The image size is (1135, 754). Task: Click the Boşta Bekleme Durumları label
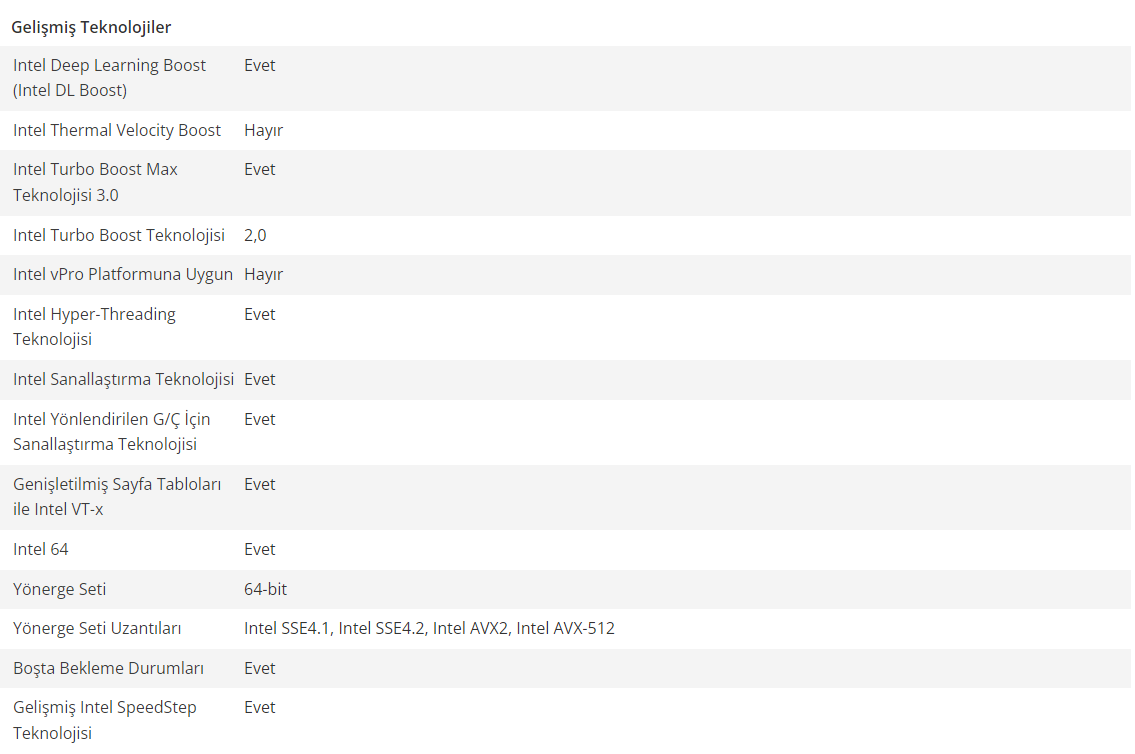[109, 668]
